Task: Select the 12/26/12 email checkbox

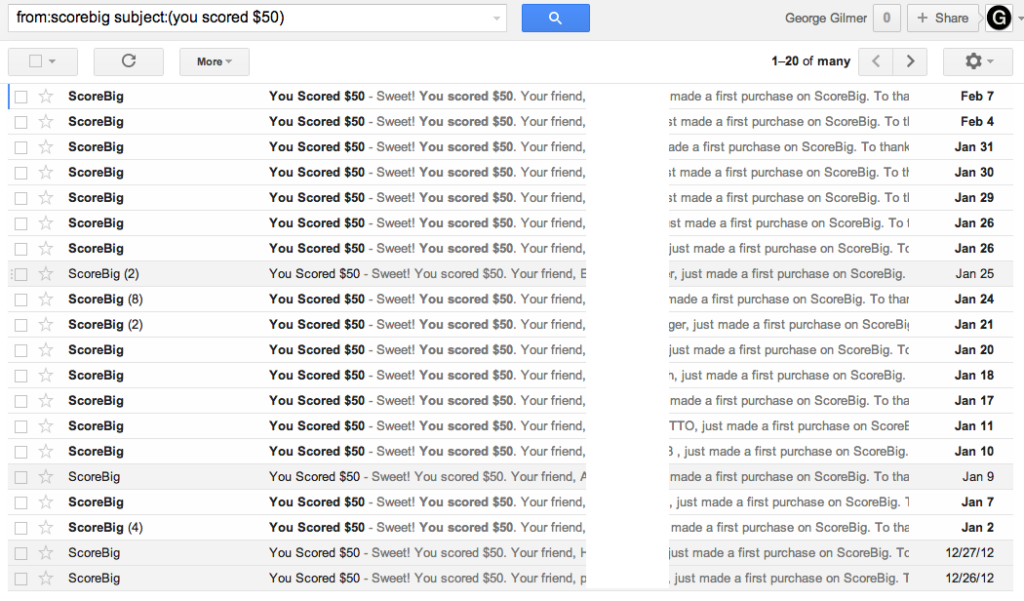Action: point(21,579)
